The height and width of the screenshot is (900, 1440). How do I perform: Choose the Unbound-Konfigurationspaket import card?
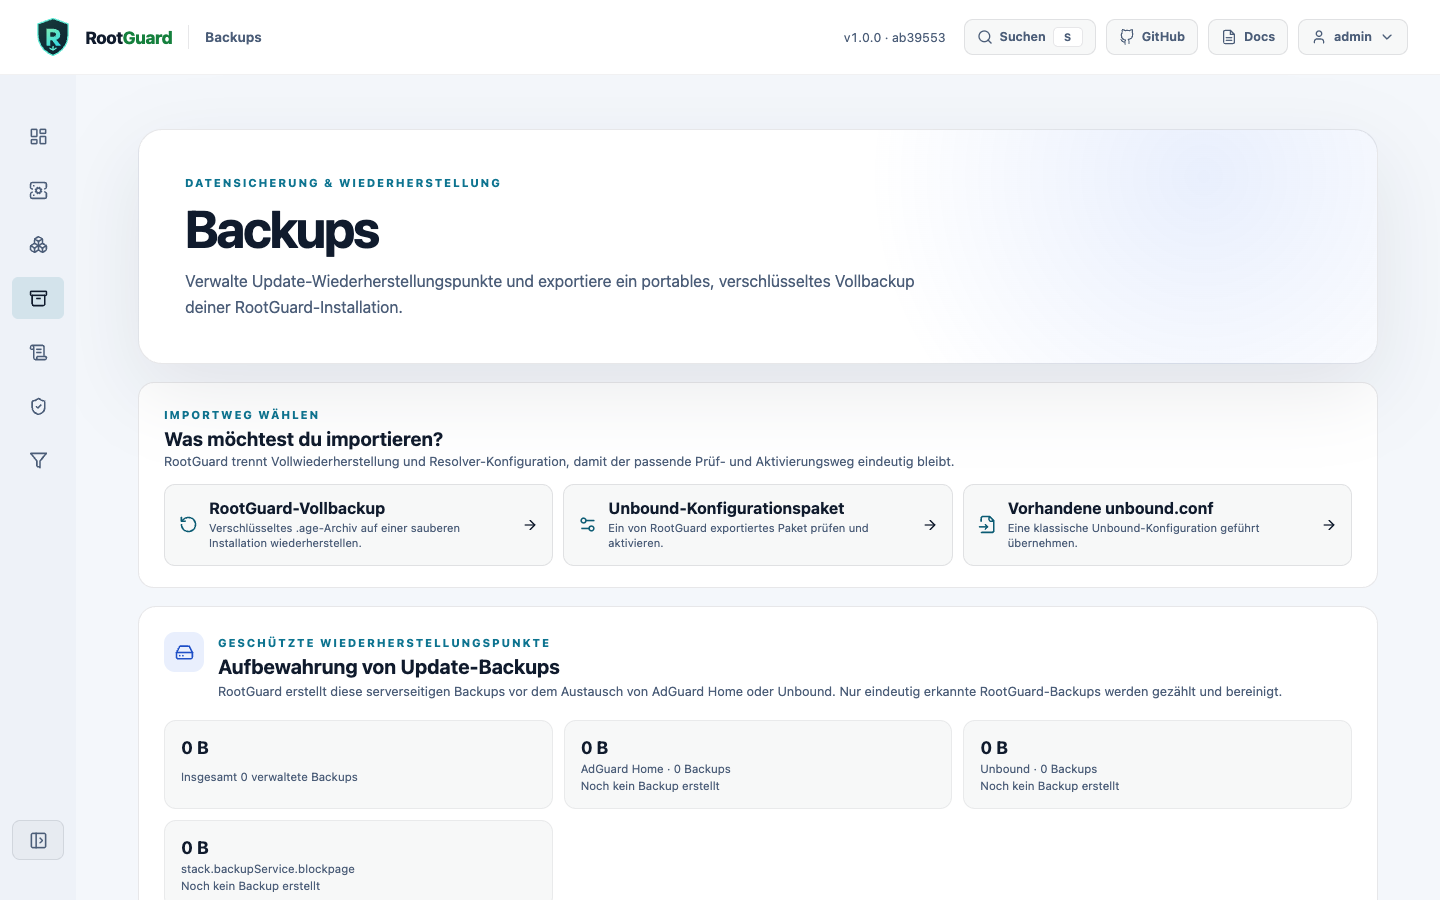pyautogui.click(x=758, y=525)
